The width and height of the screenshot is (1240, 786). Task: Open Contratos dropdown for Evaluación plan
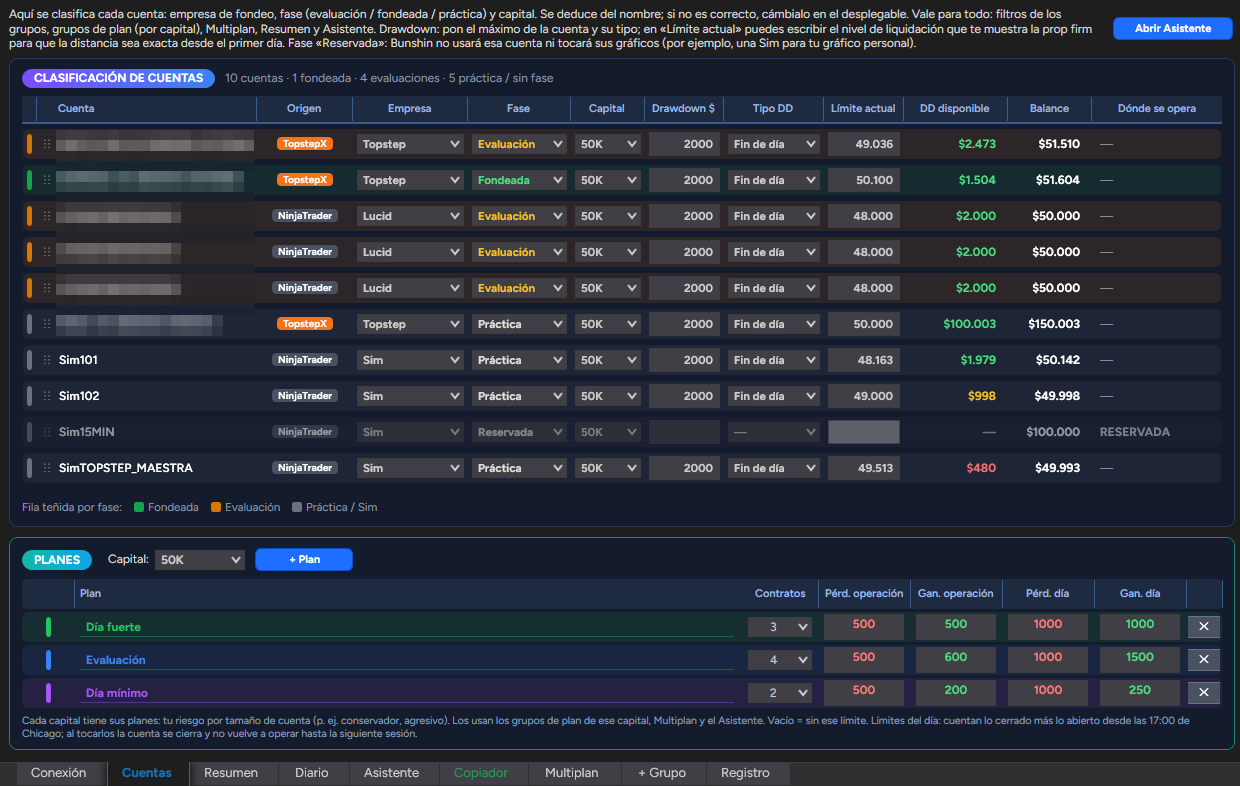click(780, 660)
